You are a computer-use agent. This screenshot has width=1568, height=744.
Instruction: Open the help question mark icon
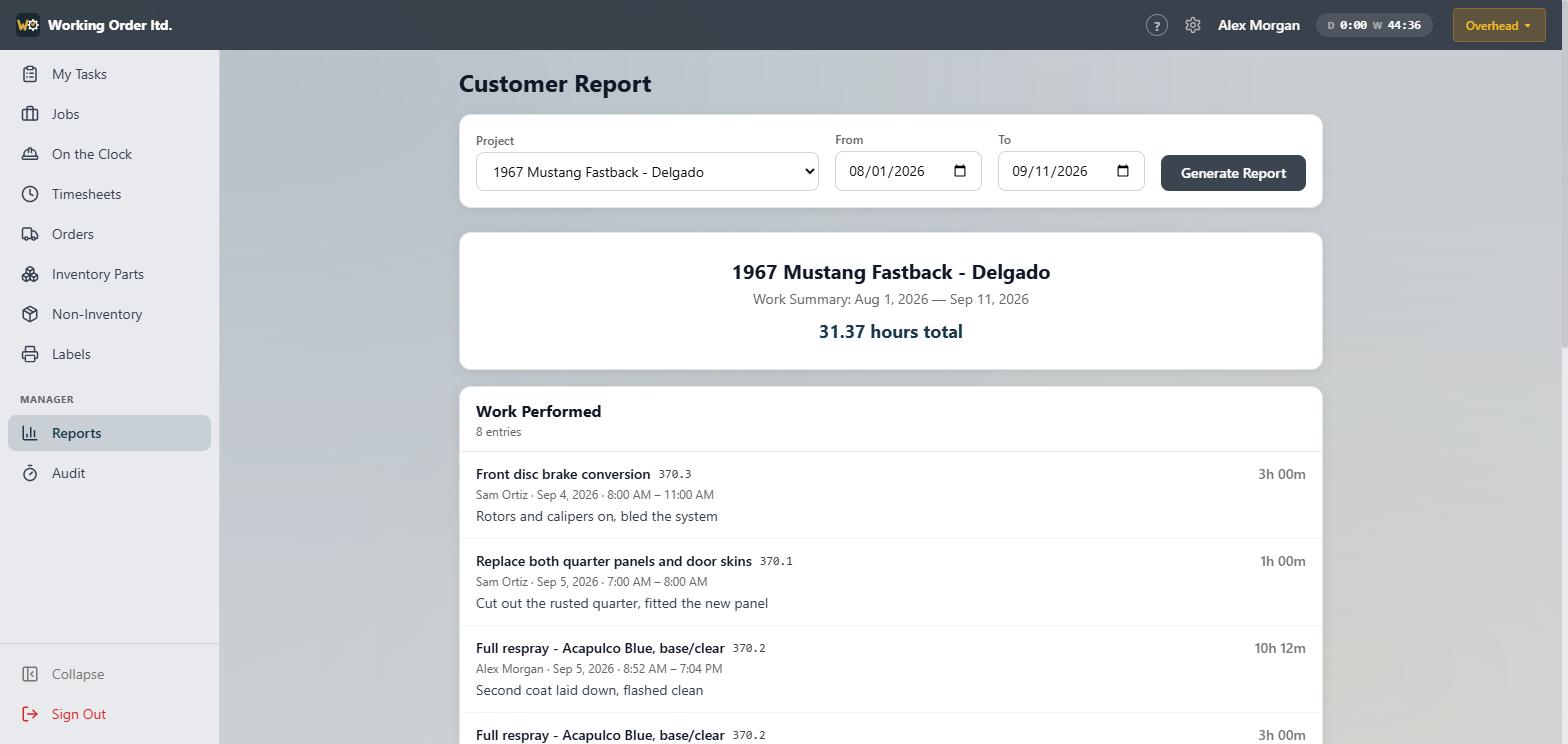(1157, 26)
